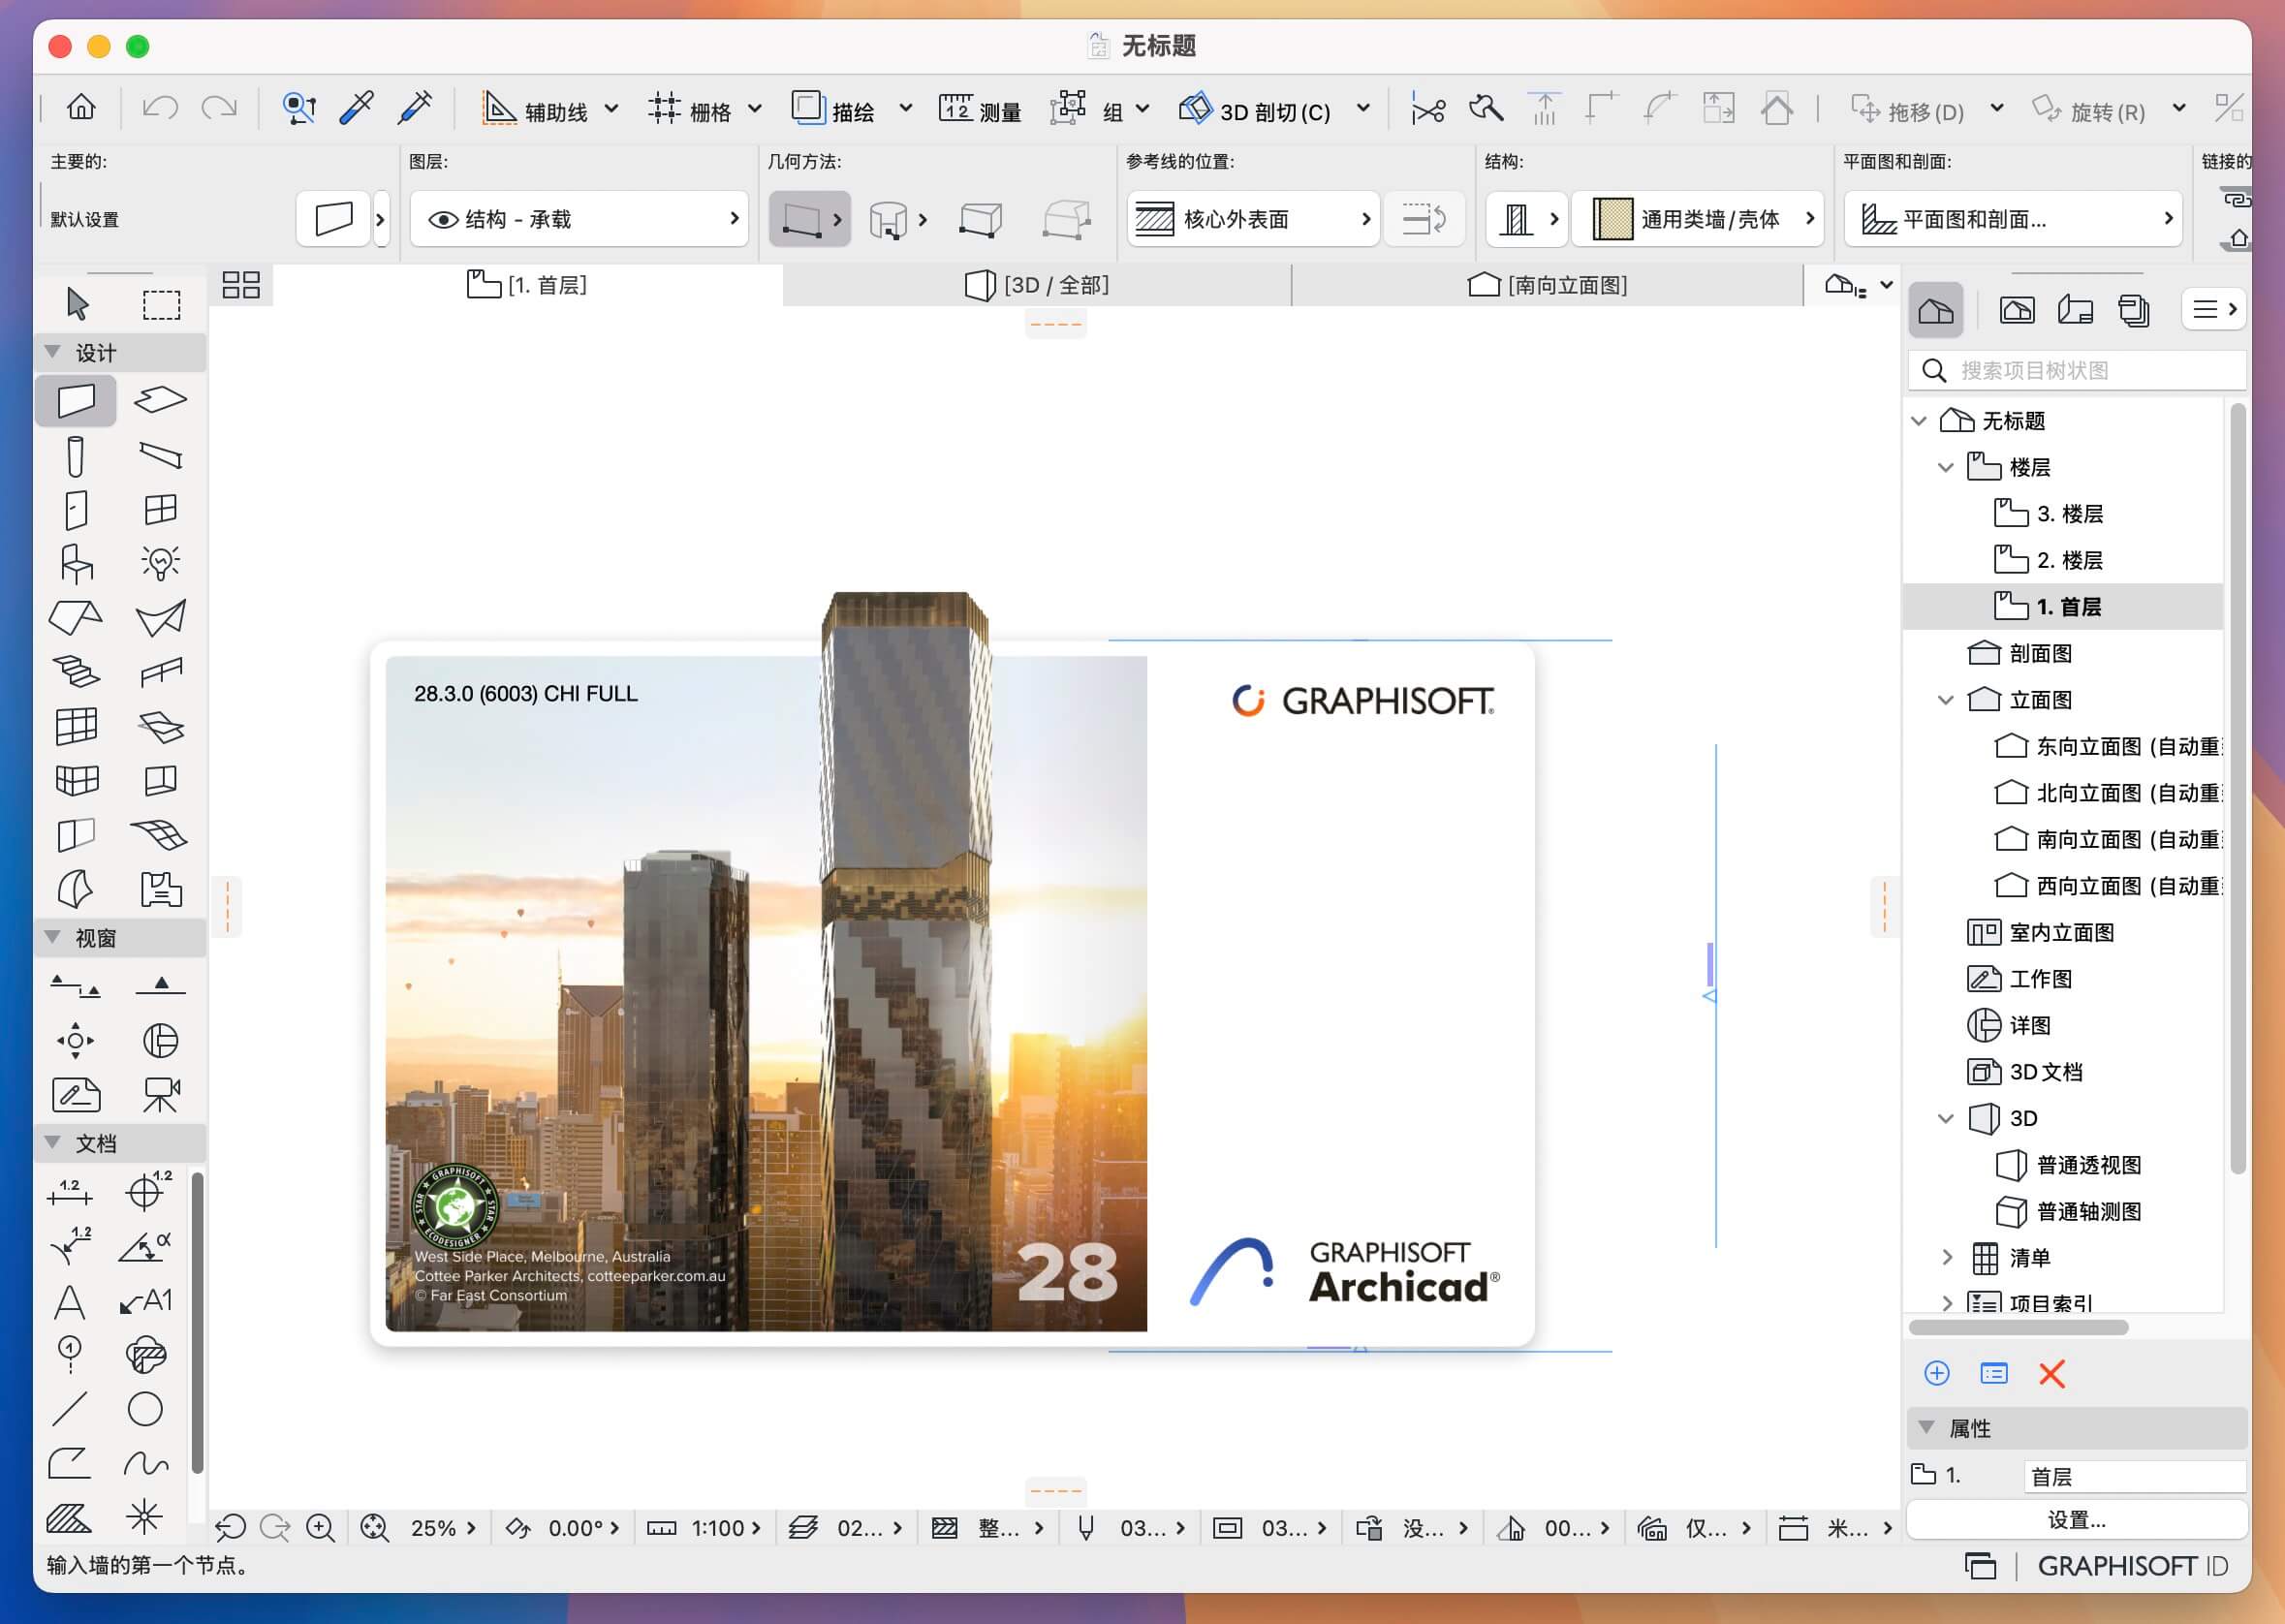Activate the Text tool in 文档 section
The width and height of the screenshot is (2285, 1624).
click(x=70, y=1300)
